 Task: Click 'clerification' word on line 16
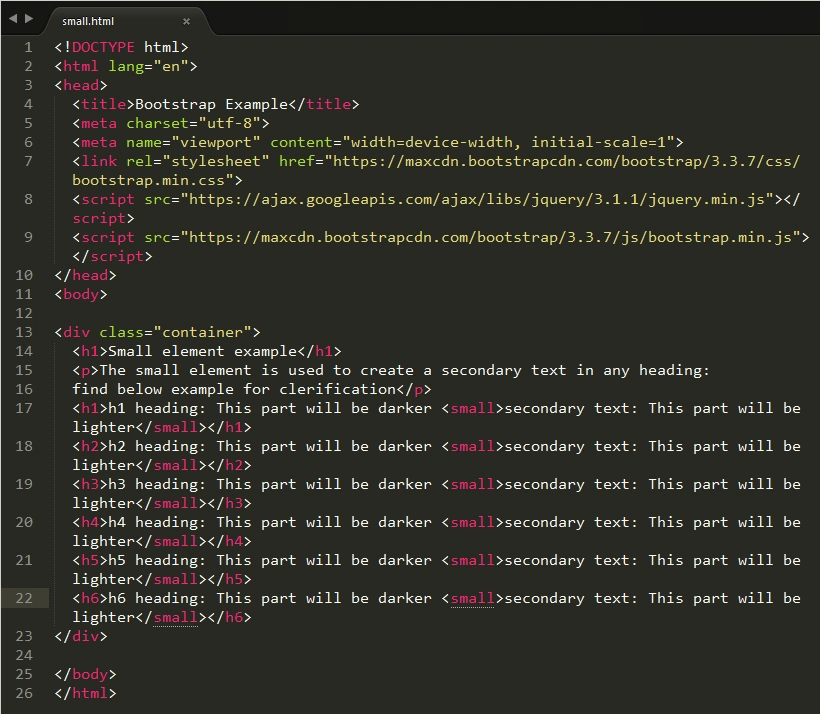[337, 390]
